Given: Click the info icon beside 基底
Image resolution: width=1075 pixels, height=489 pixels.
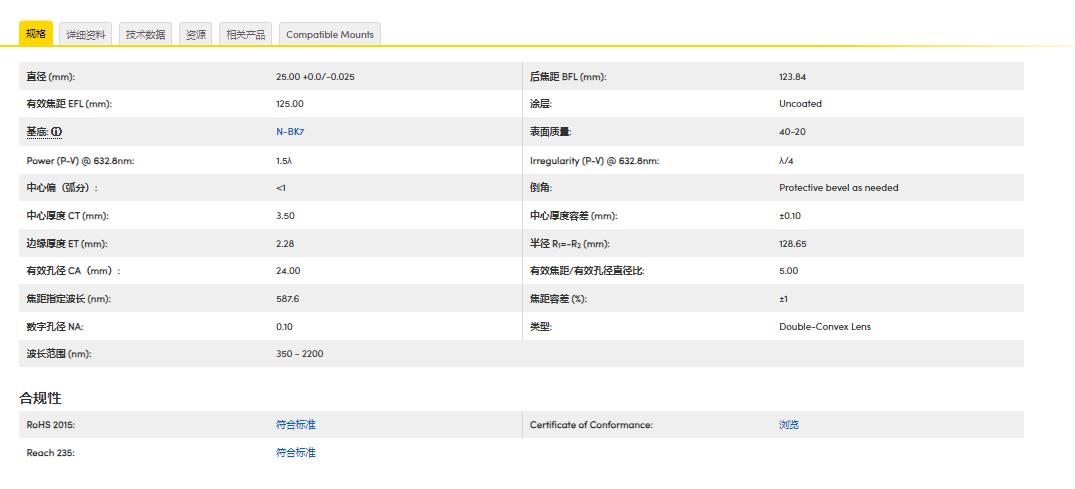Looking at the screenshot, I should click(57, 132).
